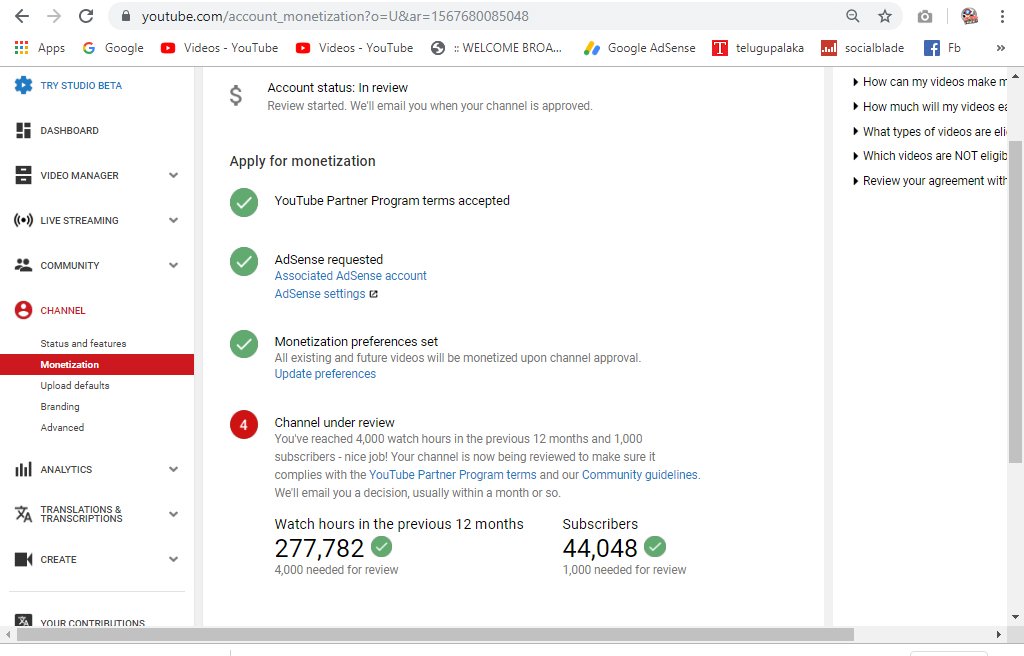This screenshot has width=1024, height=656.
Task: Click the Dashboard grid icon
Action: pos(24,130)
